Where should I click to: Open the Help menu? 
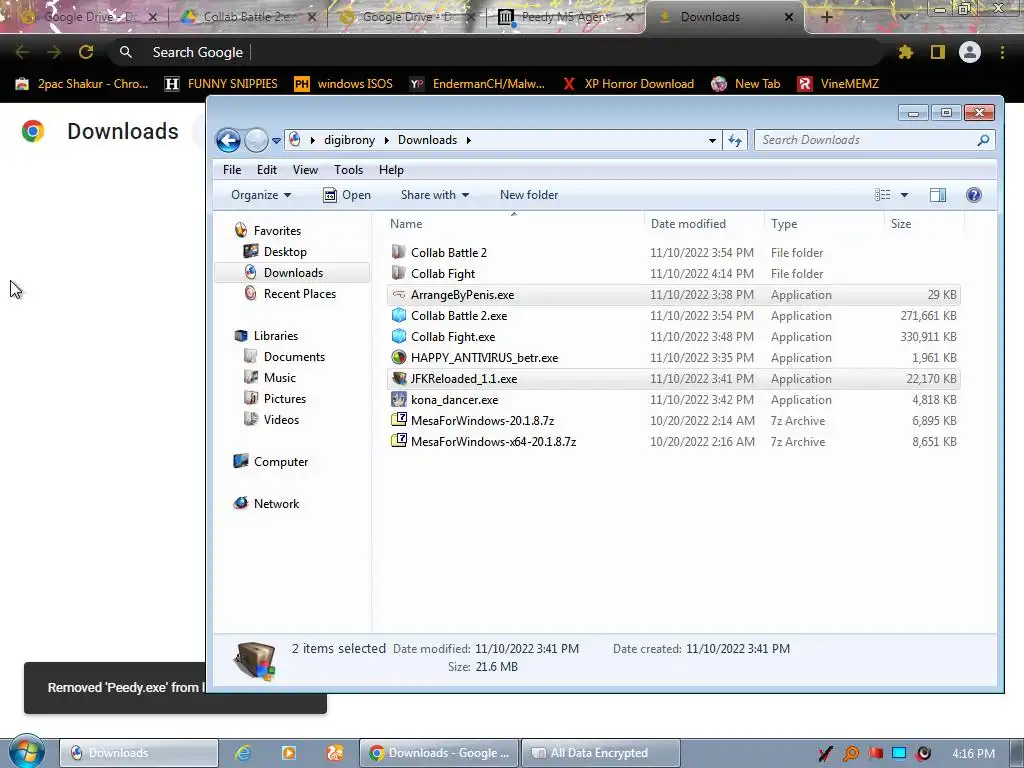391,170
